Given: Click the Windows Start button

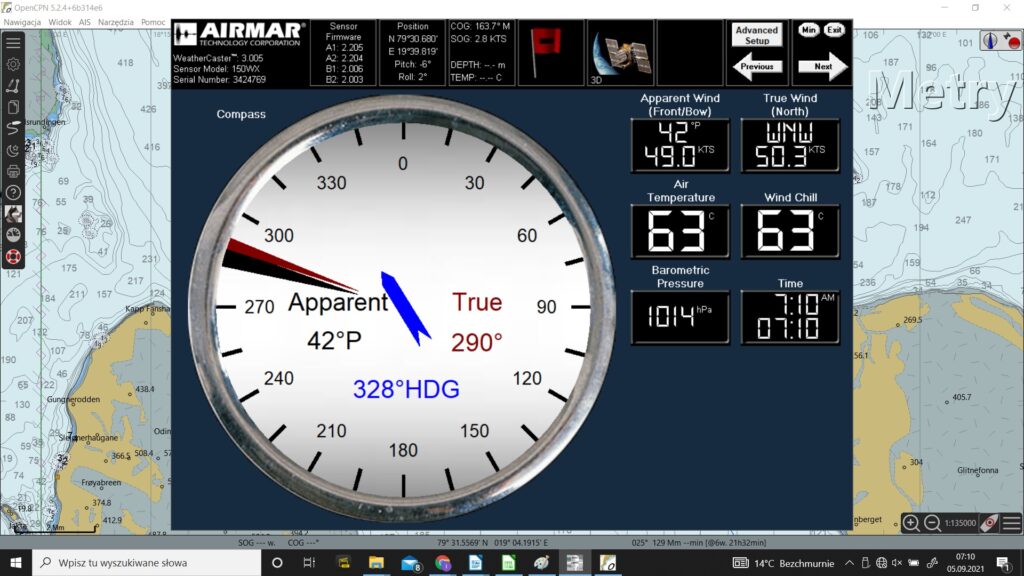Looking at the screenshot, I should pyautogui.click(x=16, y=562).
